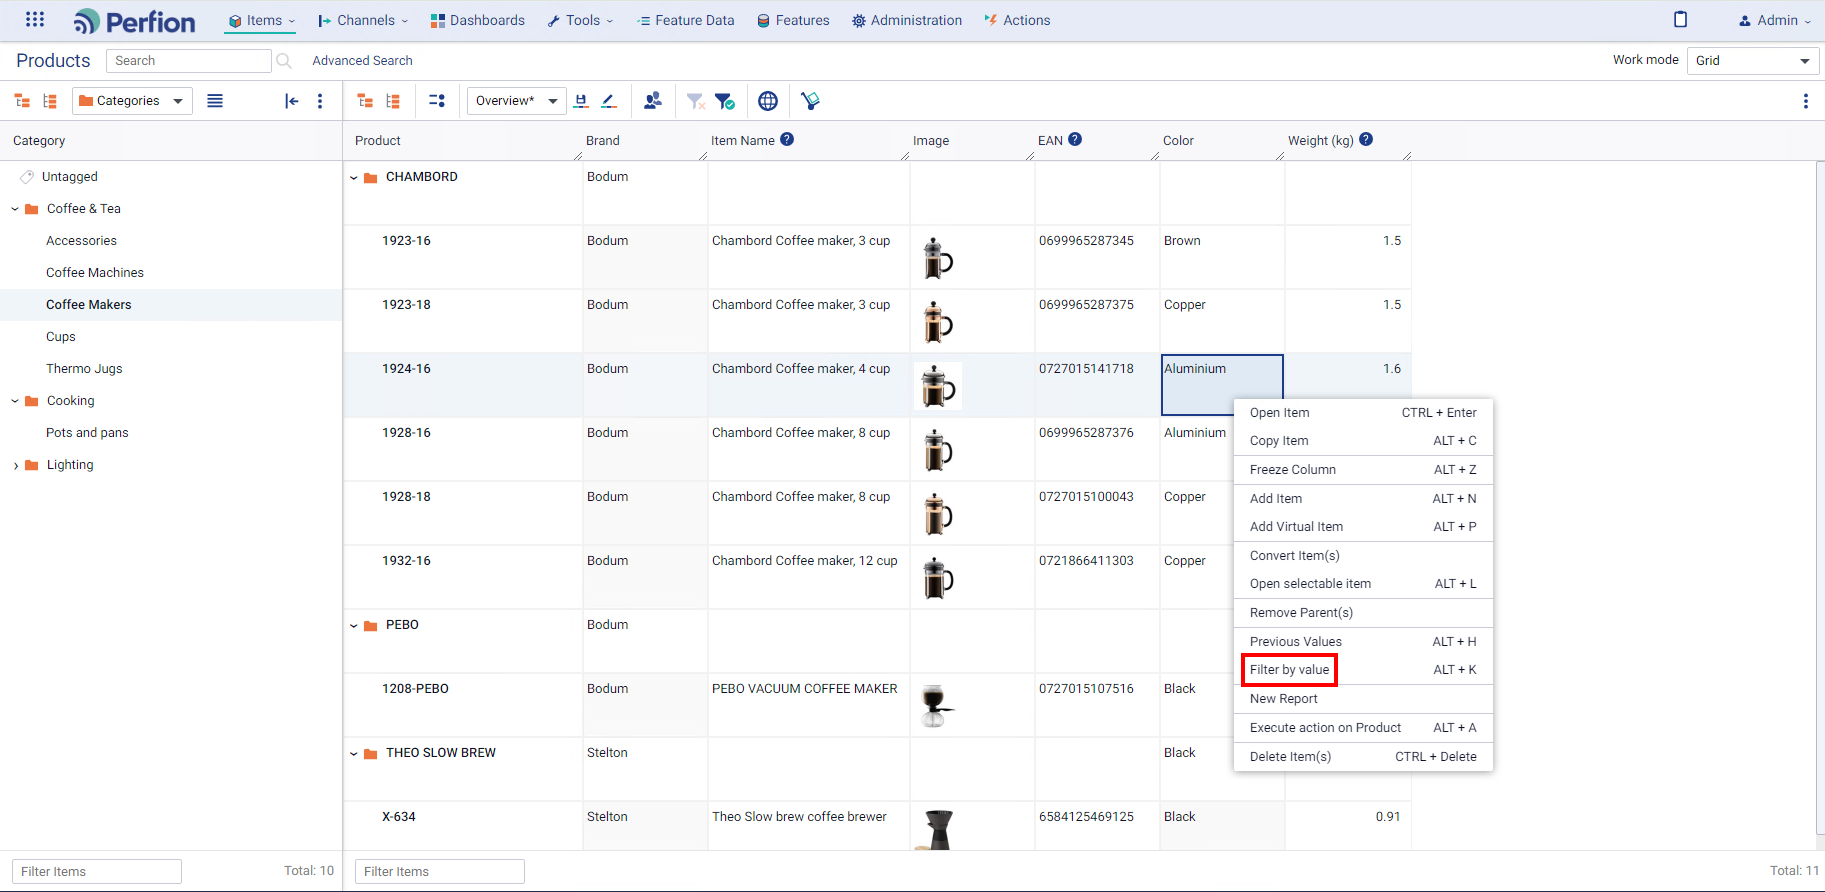
Task: Open the Categories dropdown
Action: click(x=132, y=101)
